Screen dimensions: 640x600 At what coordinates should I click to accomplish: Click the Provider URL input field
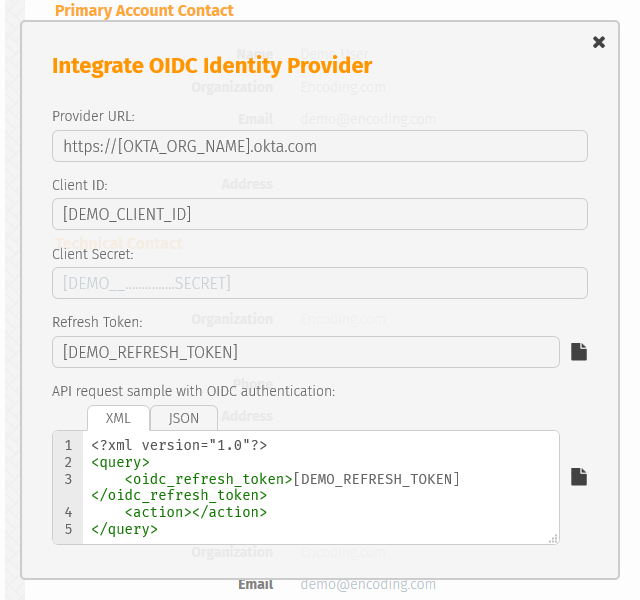coord(320,146)
